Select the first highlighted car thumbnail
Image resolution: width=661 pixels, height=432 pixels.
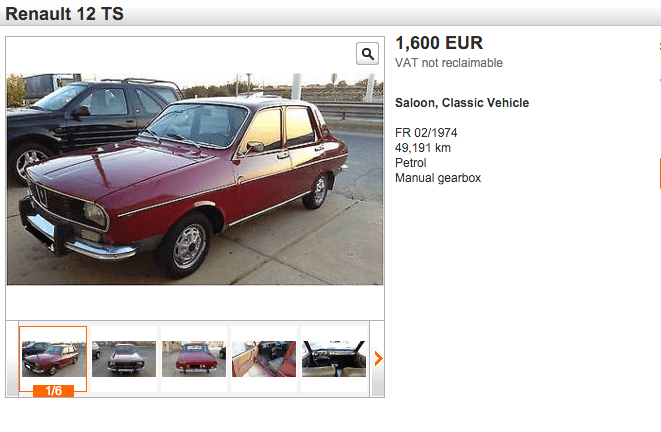coord(54,359)
